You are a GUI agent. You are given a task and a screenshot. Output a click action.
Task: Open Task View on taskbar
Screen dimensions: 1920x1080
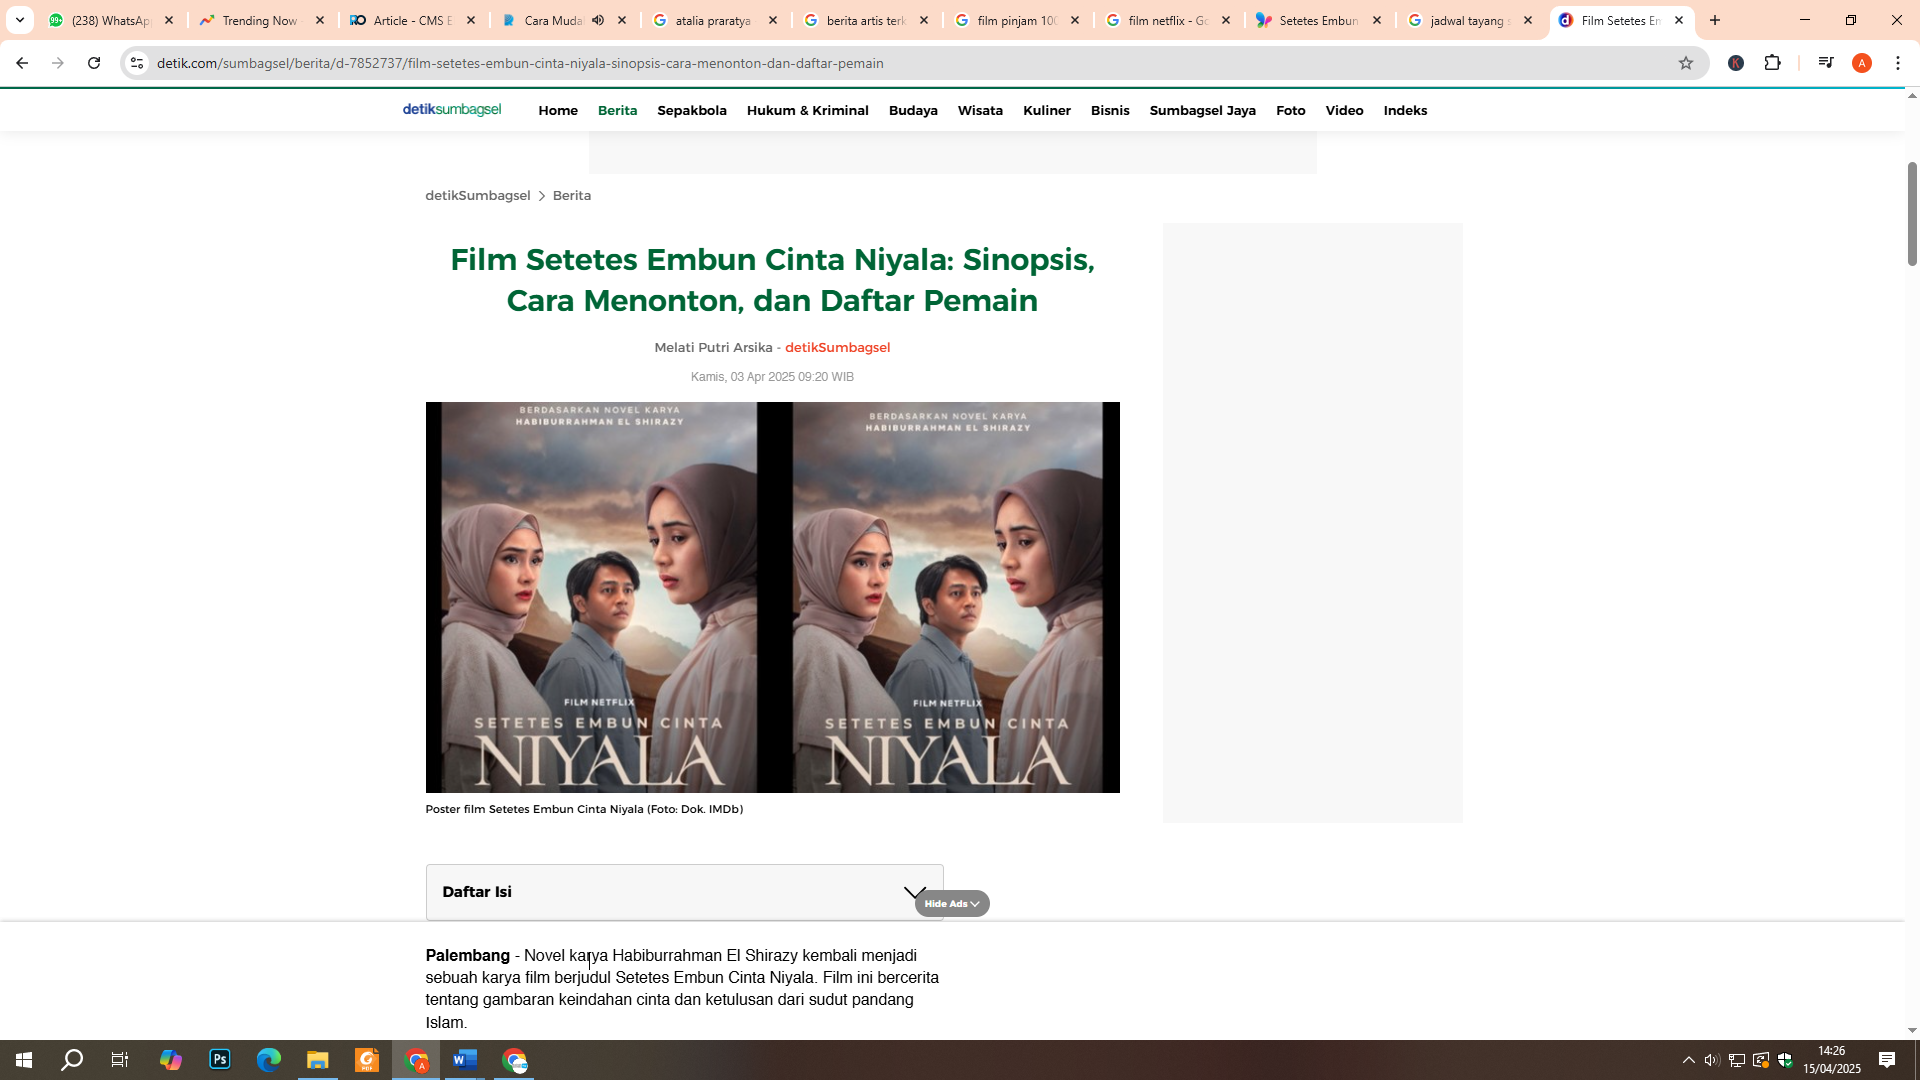coord(120,1060)
